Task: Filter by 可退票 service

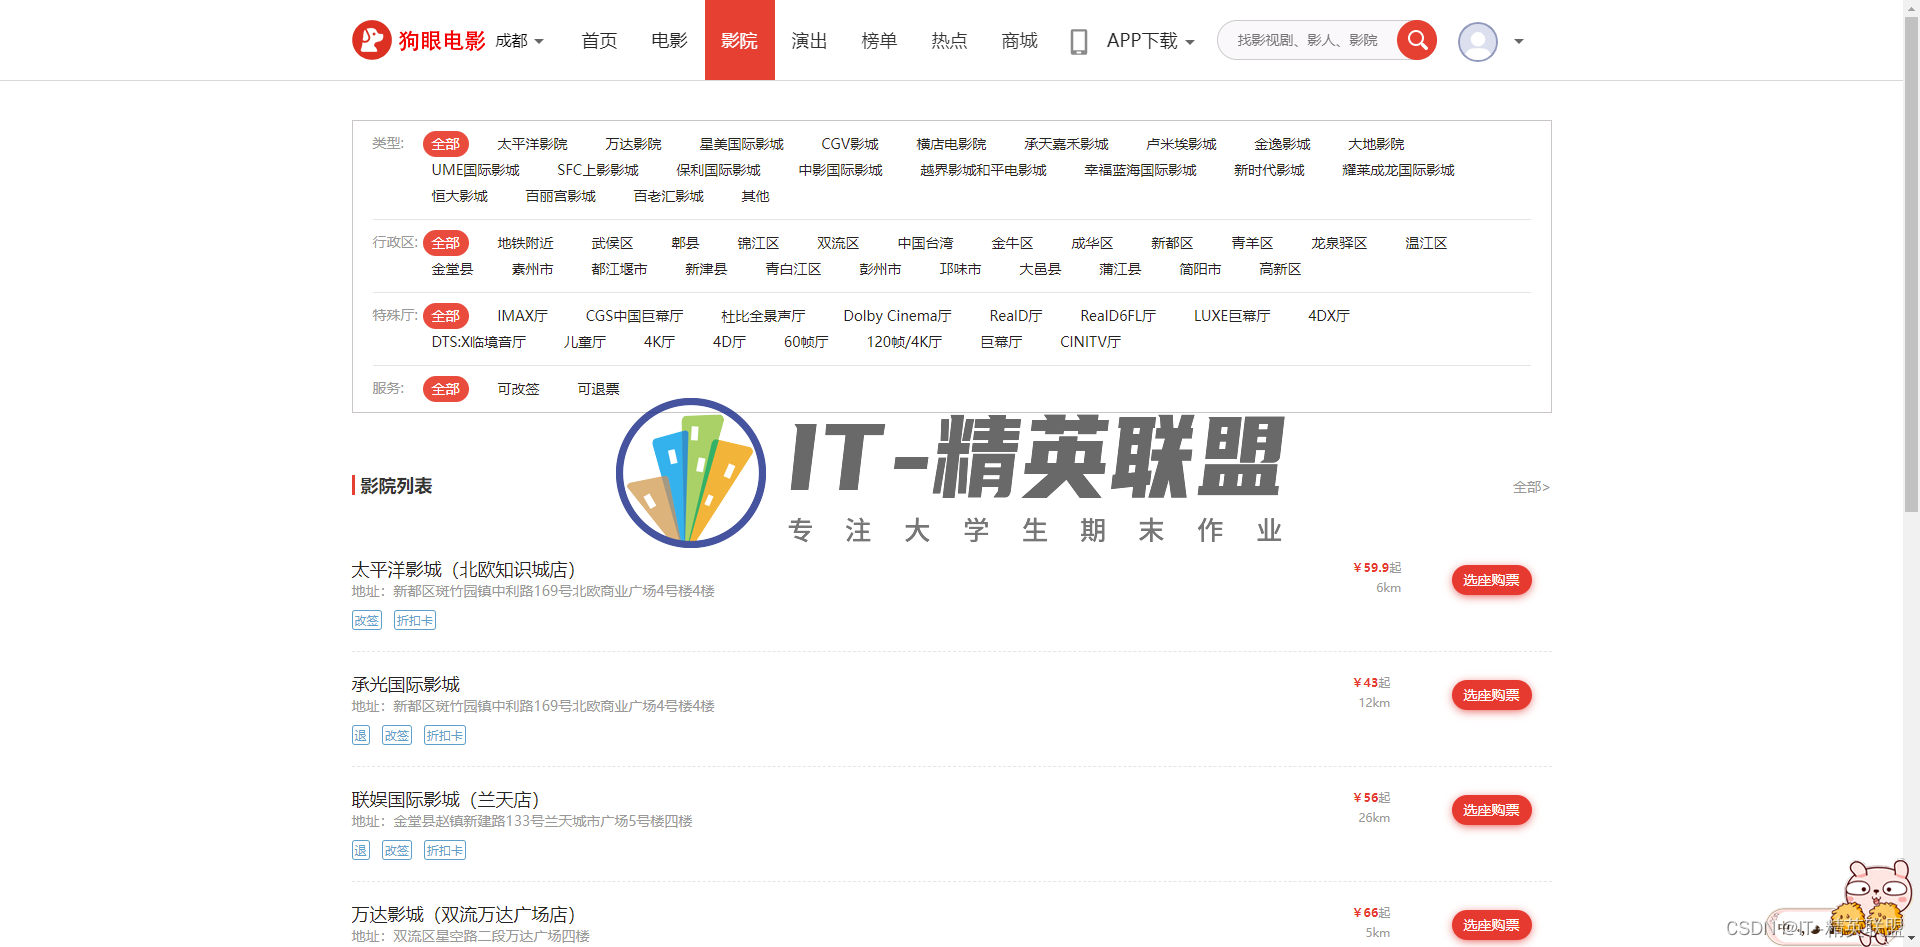Action: tap(598, 389)
